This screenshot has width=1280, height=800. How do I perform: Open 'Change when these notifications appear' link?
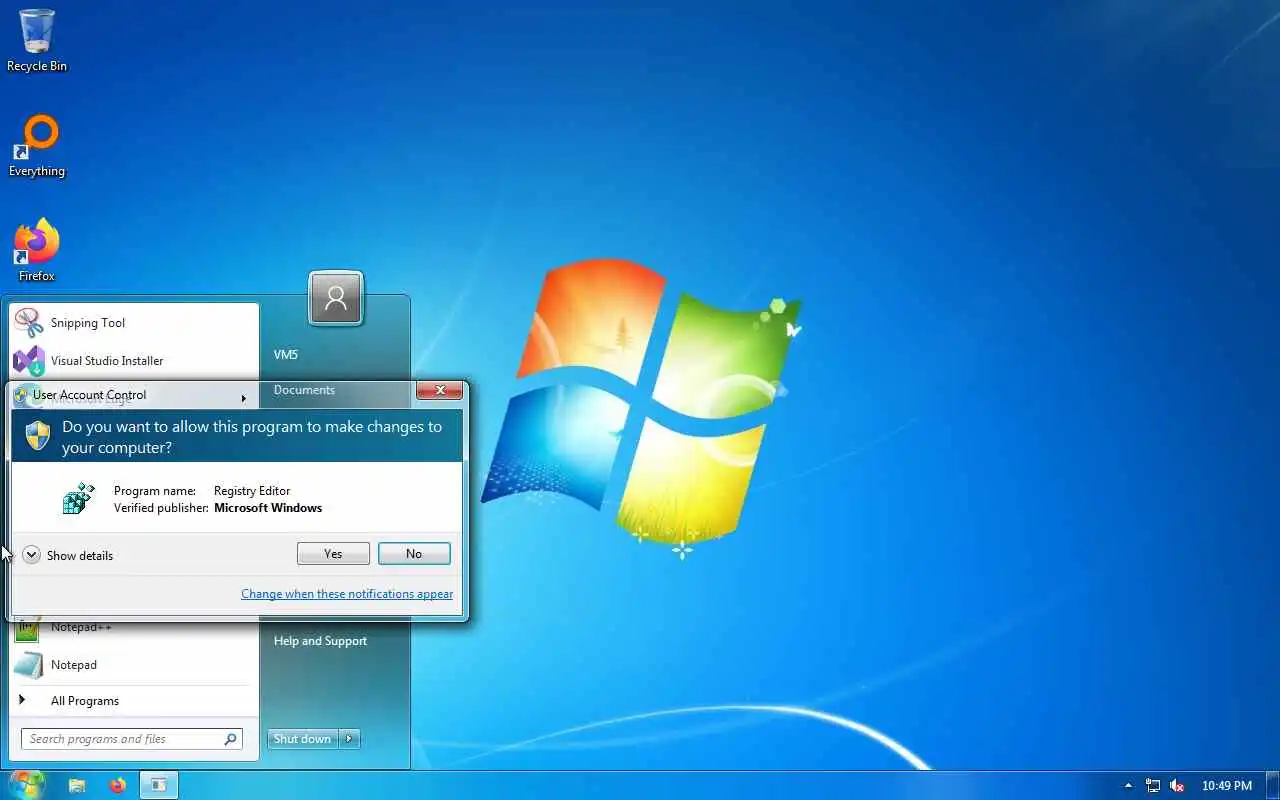pos(347,594)
